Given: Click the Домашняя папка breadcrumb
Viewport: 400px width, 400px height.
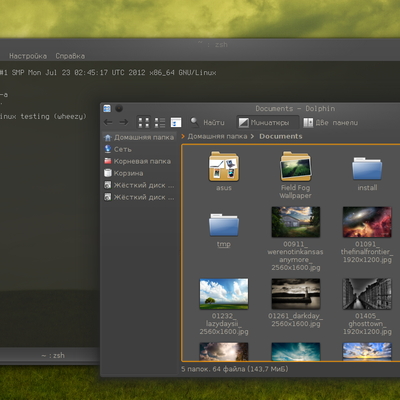Looking at the screenshot, I should (217, 136).
